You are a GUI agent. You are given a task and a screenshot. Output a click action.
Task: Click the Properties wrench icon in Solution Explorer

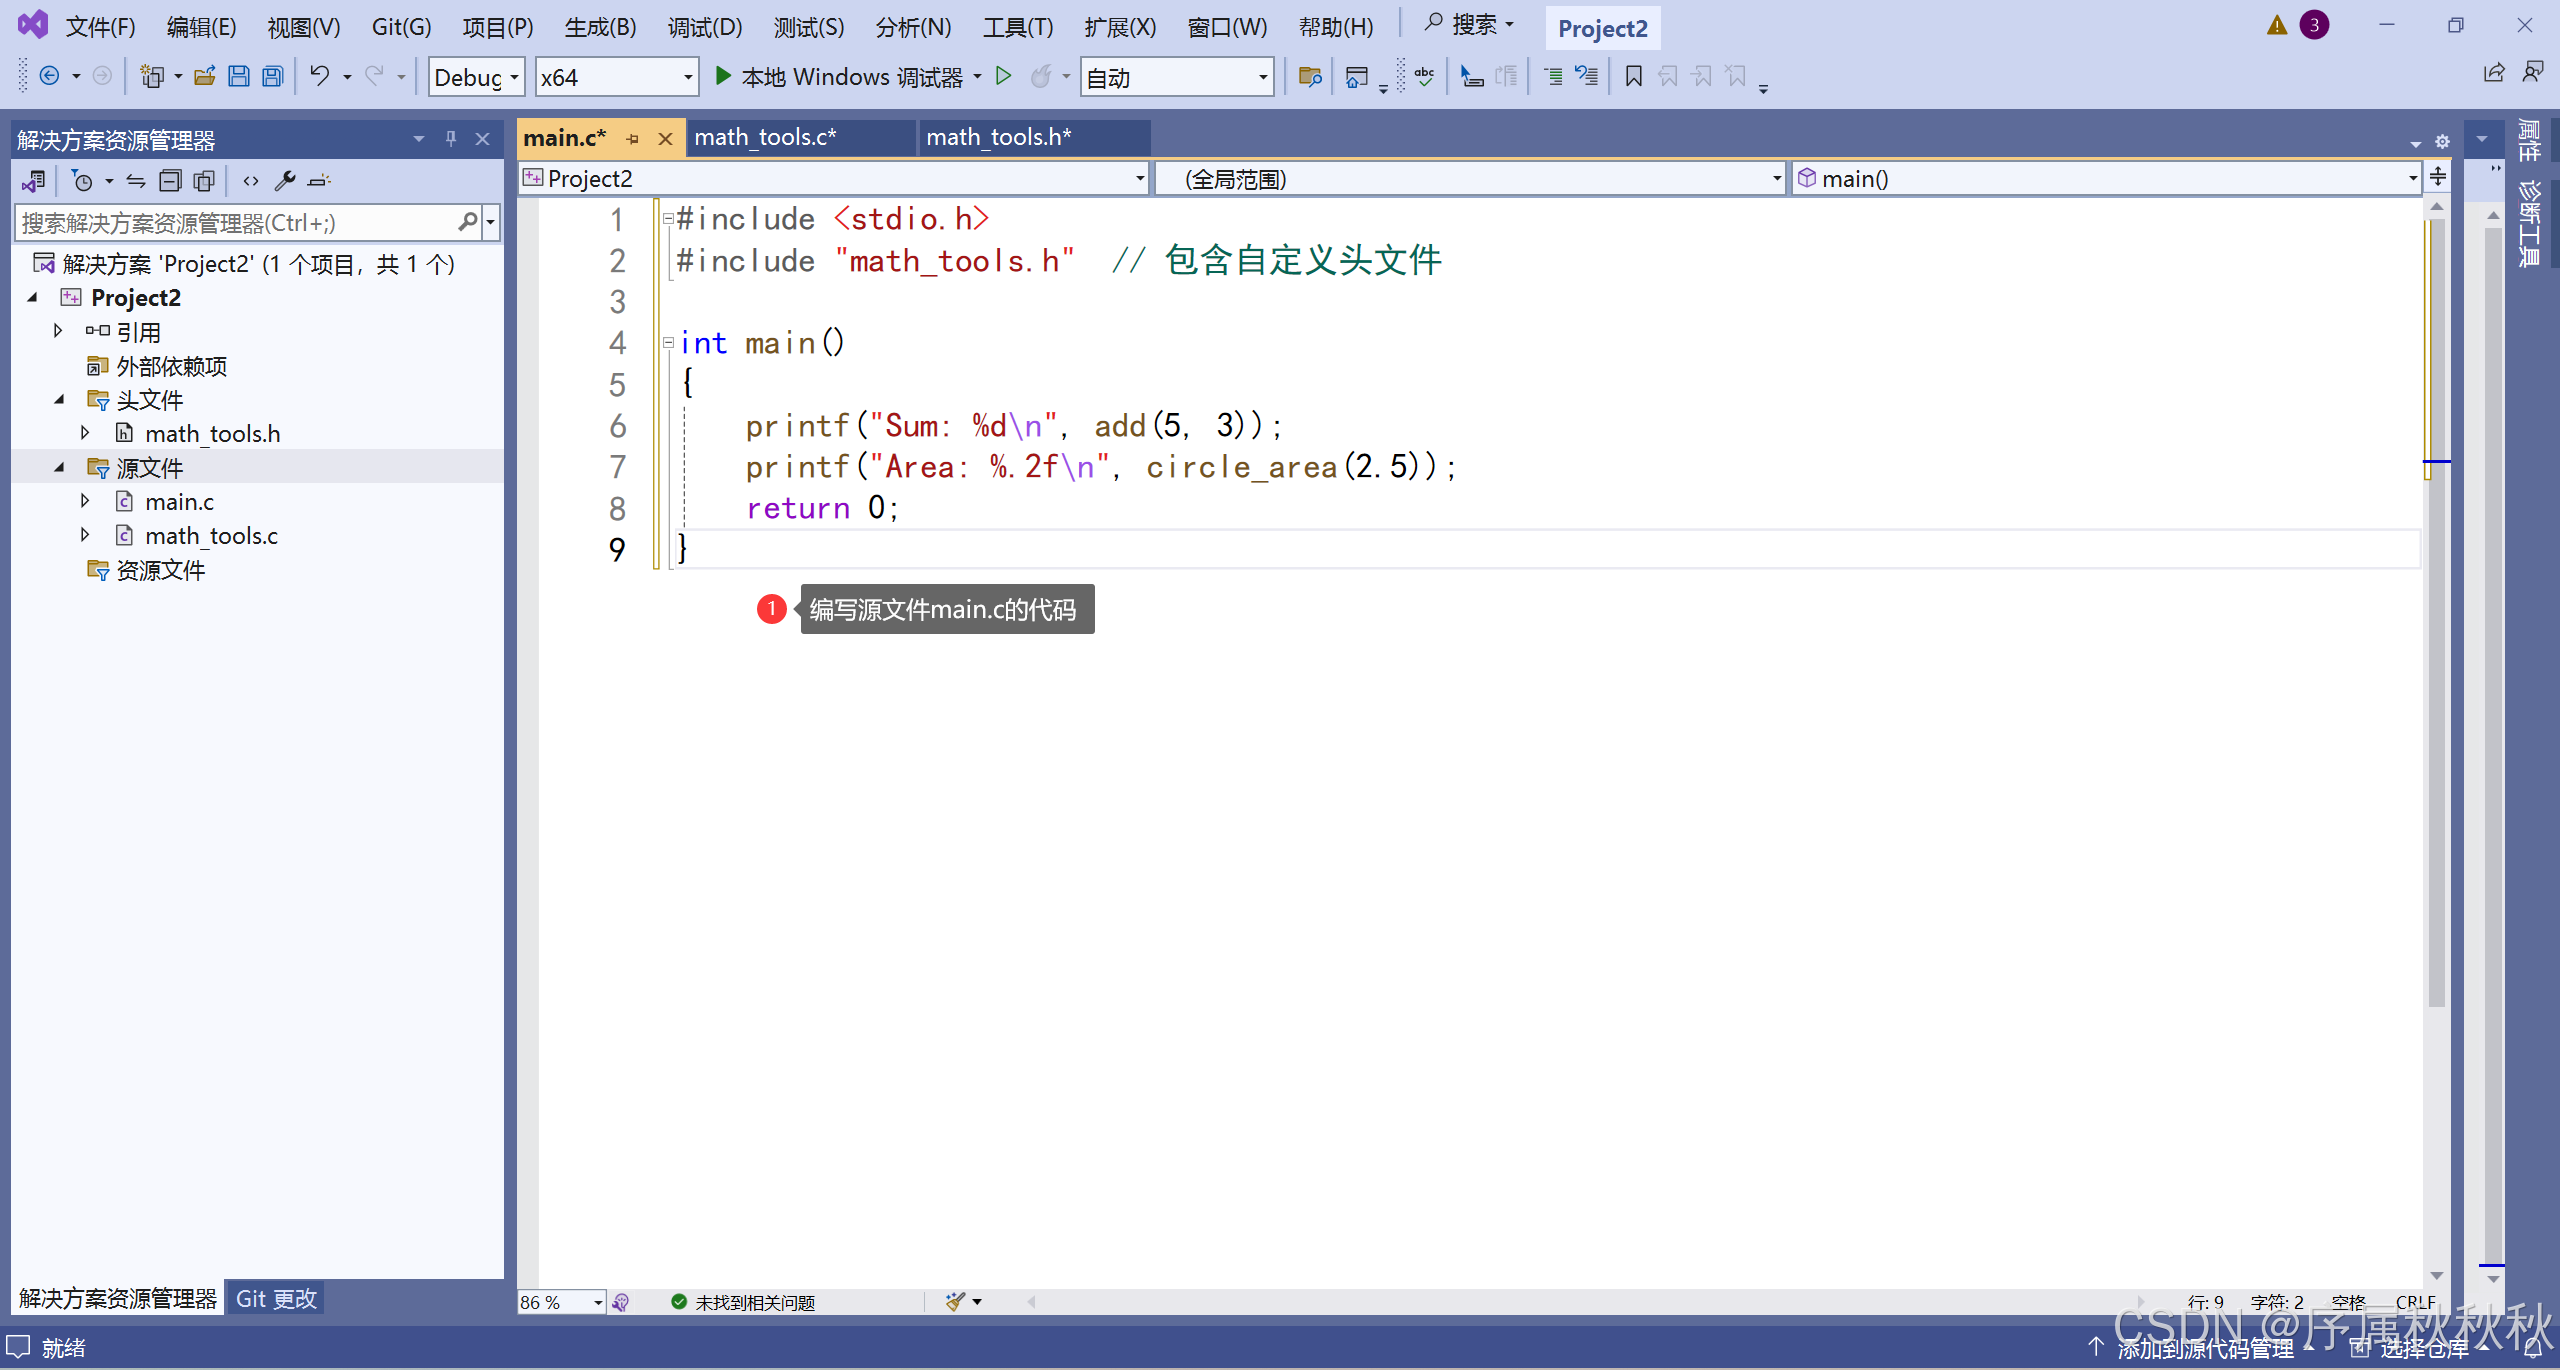click(285, 181)
